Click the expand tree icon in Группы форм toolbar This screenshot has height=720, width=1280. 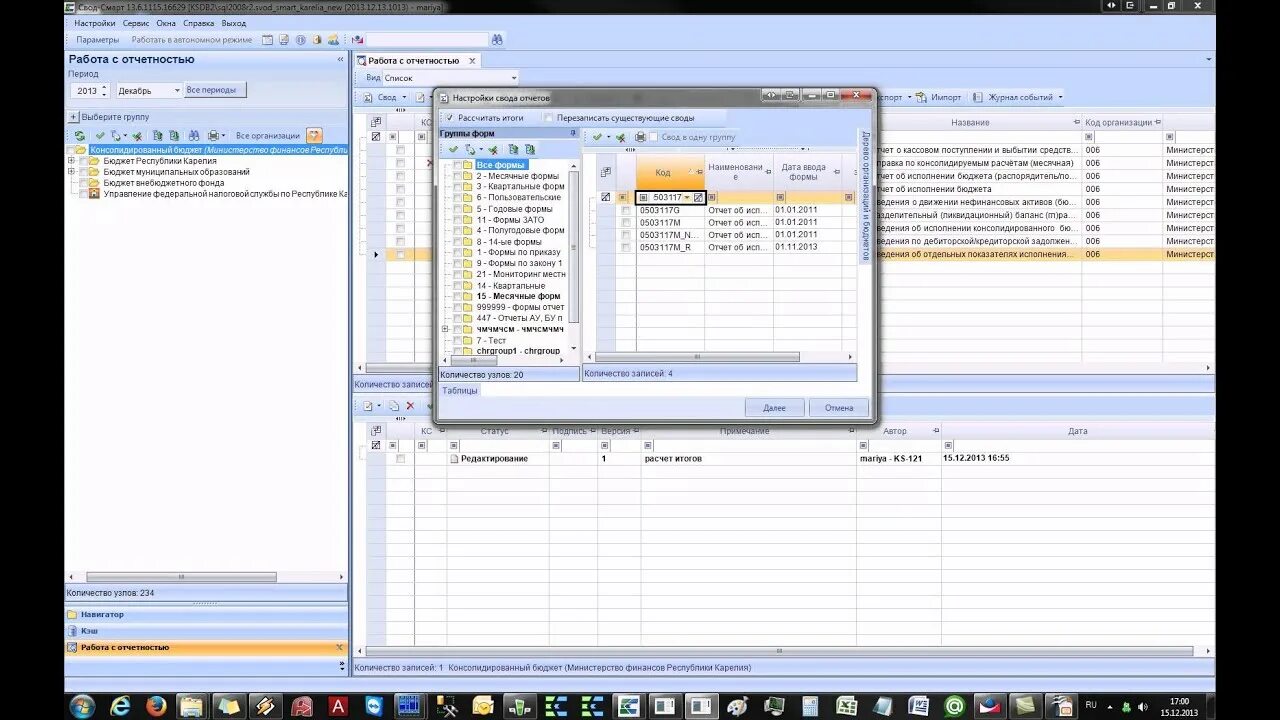(513, 149)
